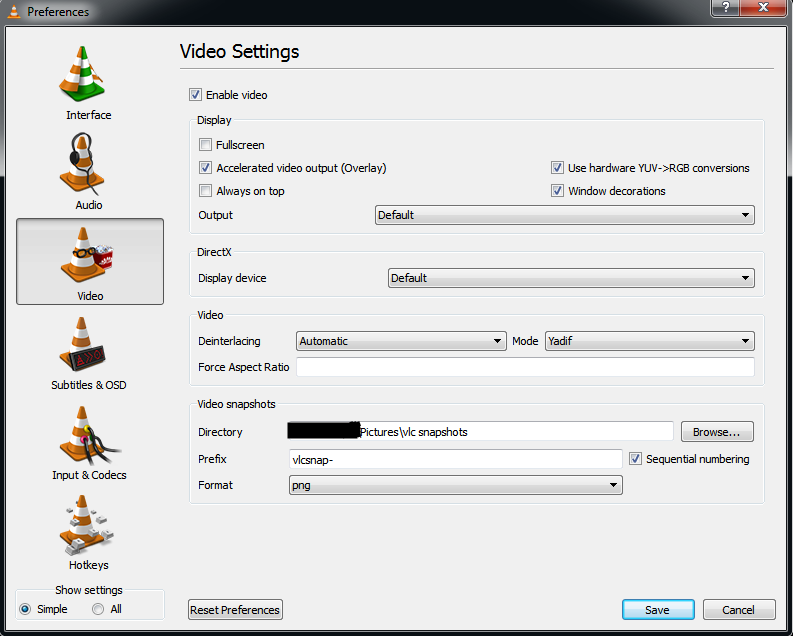The height and width of the screenshot is (636, 793).
Task: Cancel the preferences dialog
Action: point(739,610)
